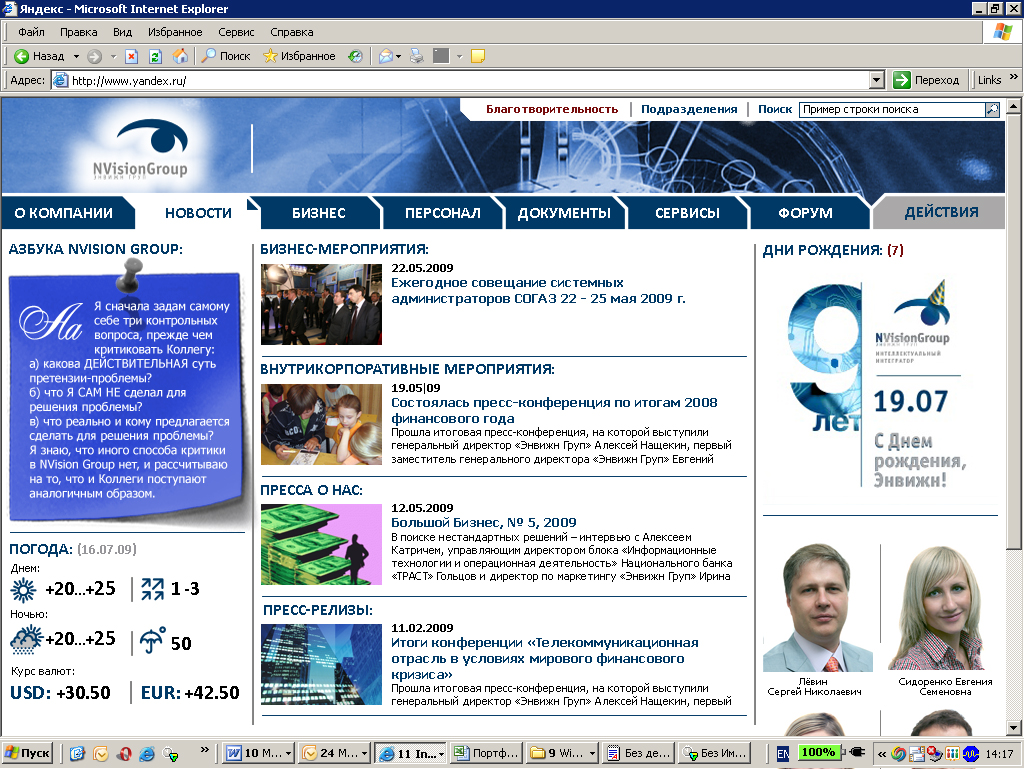This screenshot has height=769, width=1024.
Task: Expand the Back button history arrow
Action: point(74,56)
